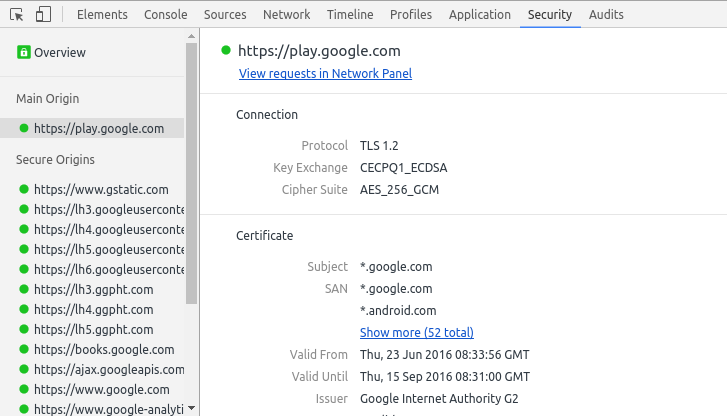Expand Show more (52 total) SAN entries
The image size is (727, 416).
tap(416, 332)
